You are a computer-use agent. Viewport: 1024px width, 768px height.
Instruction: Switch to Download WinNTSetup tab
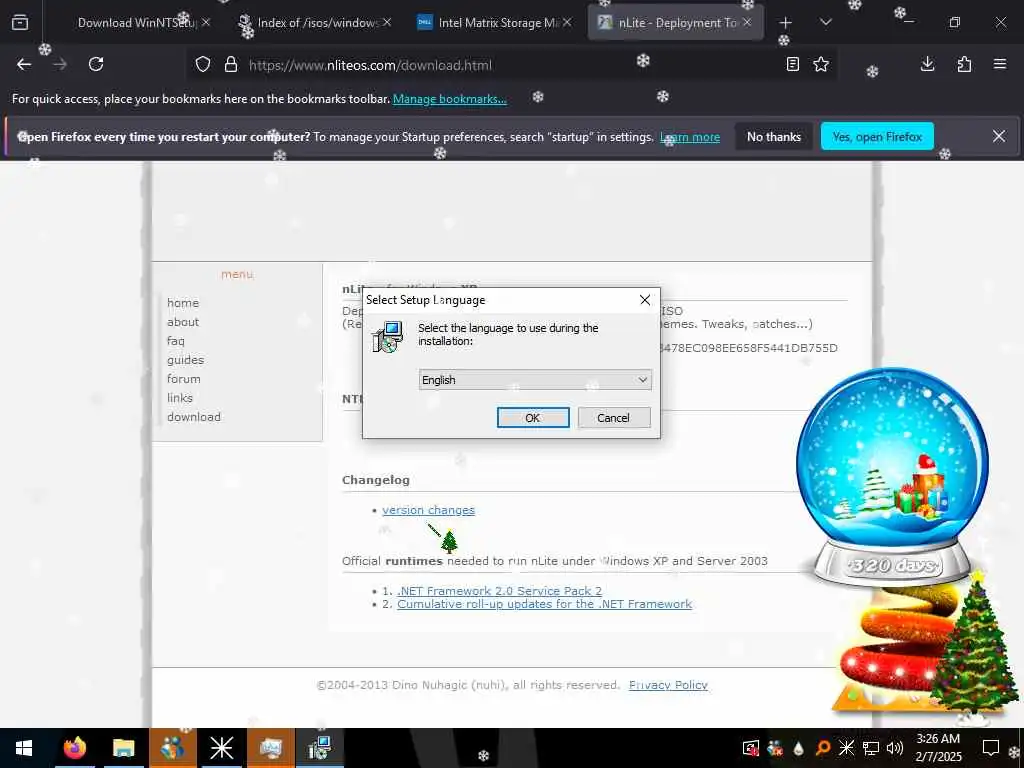click(136, 22)
